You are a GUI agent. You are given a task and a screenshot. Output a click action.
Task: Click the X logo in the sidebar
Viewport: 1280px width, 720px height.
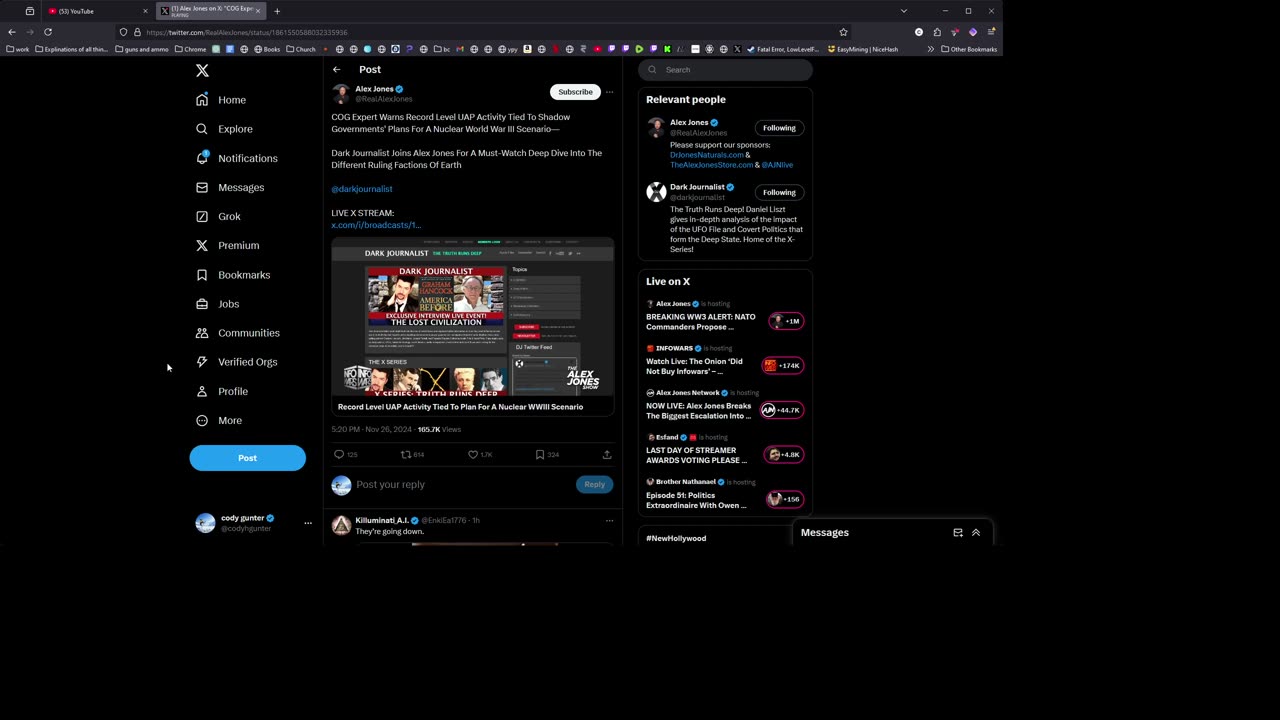pos(202,71)
